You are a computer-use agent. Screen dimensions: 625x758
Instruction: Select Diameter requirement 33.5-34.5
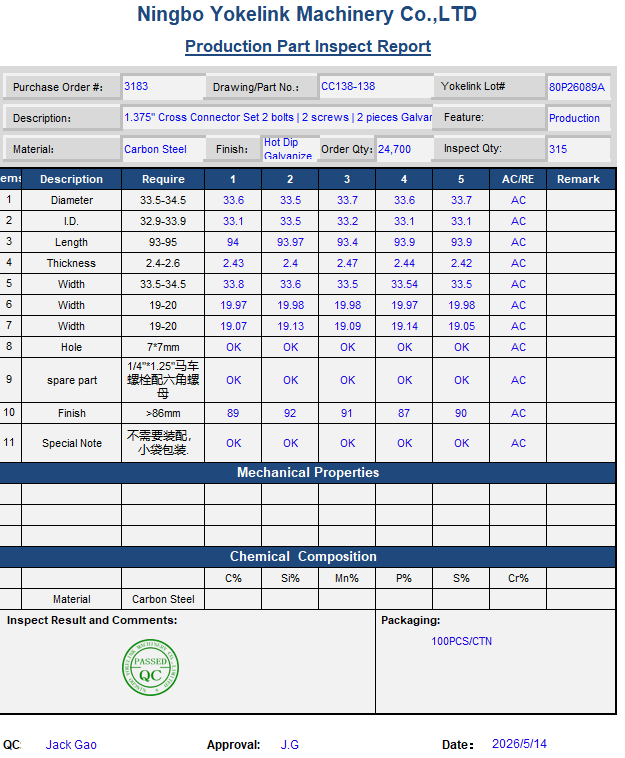[x=163, y=200]
